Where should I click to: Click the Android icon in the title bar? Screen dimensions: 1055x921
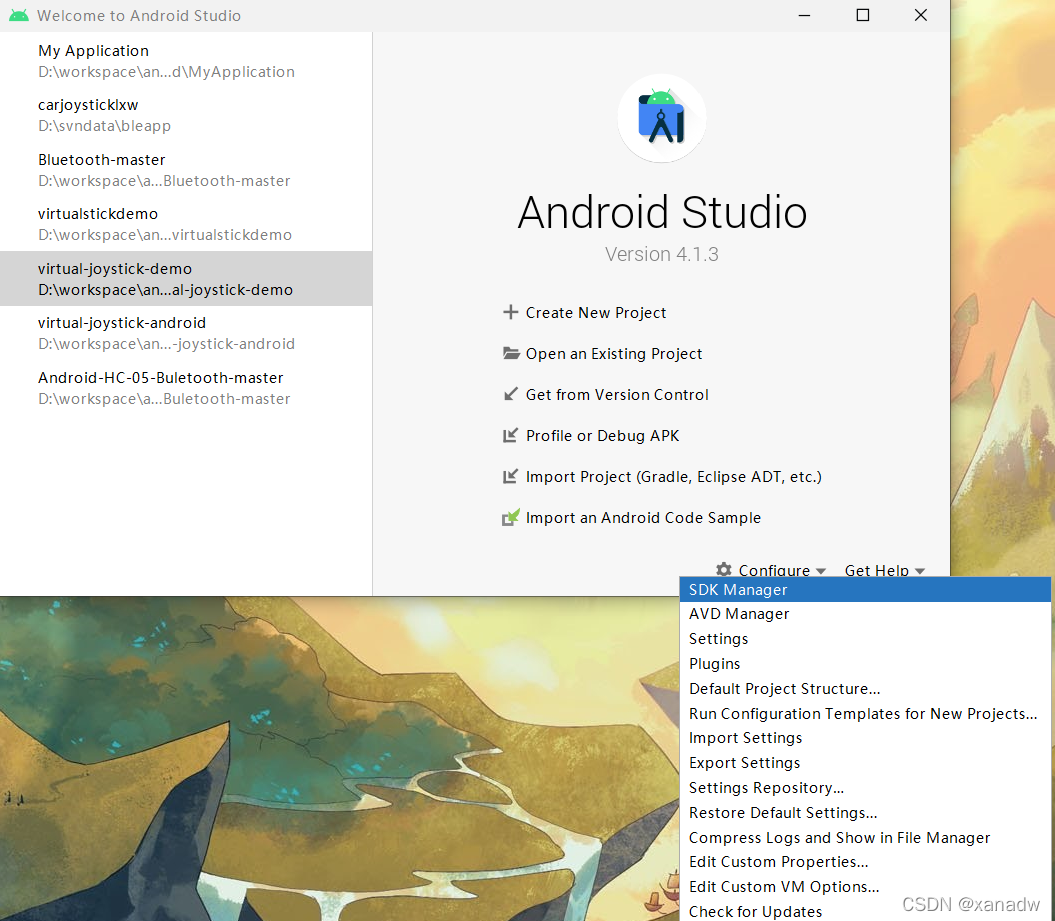click(x=19, y=15)
